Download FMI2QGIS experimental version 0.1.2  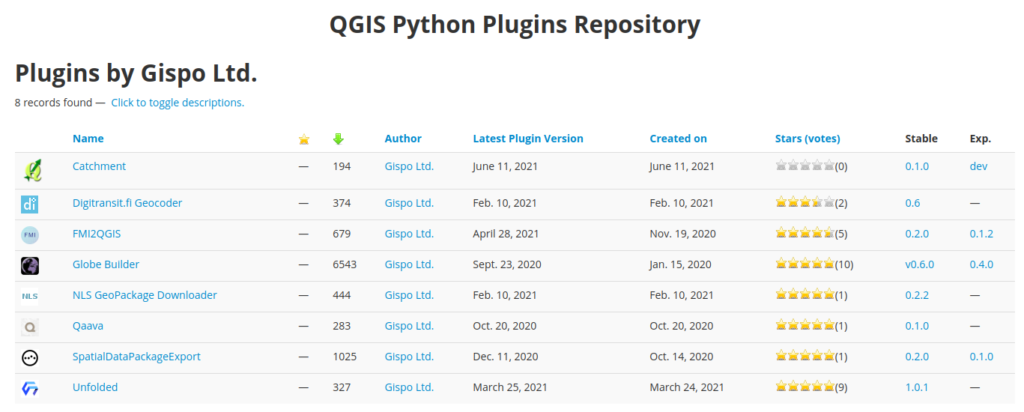coord(982,234)
